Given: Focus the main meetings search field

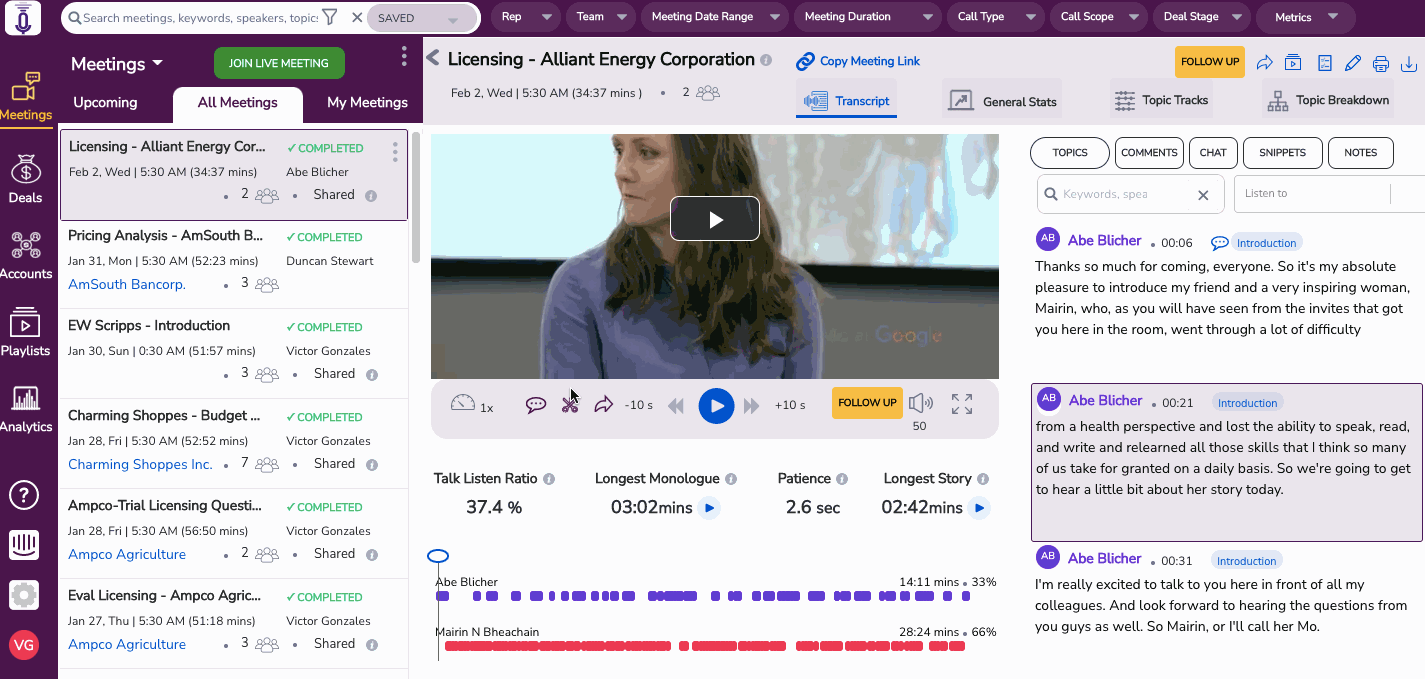Looking at the screenshot, I should click(x=200, y=18).
